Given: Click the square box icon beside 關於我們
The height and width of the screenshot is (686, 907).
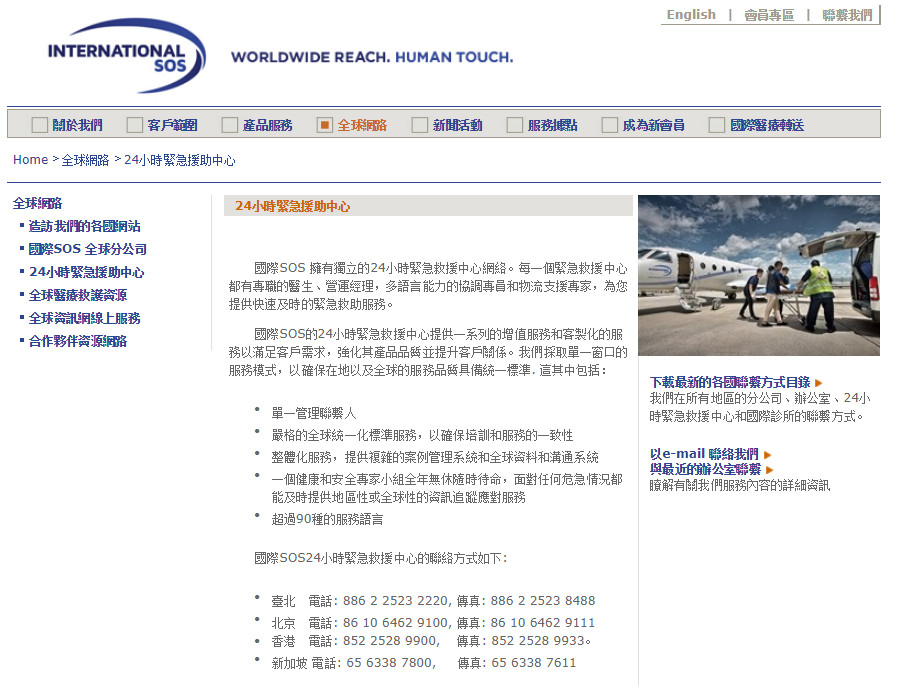Looking at the screenshot, I should click(x=39, y=125).
